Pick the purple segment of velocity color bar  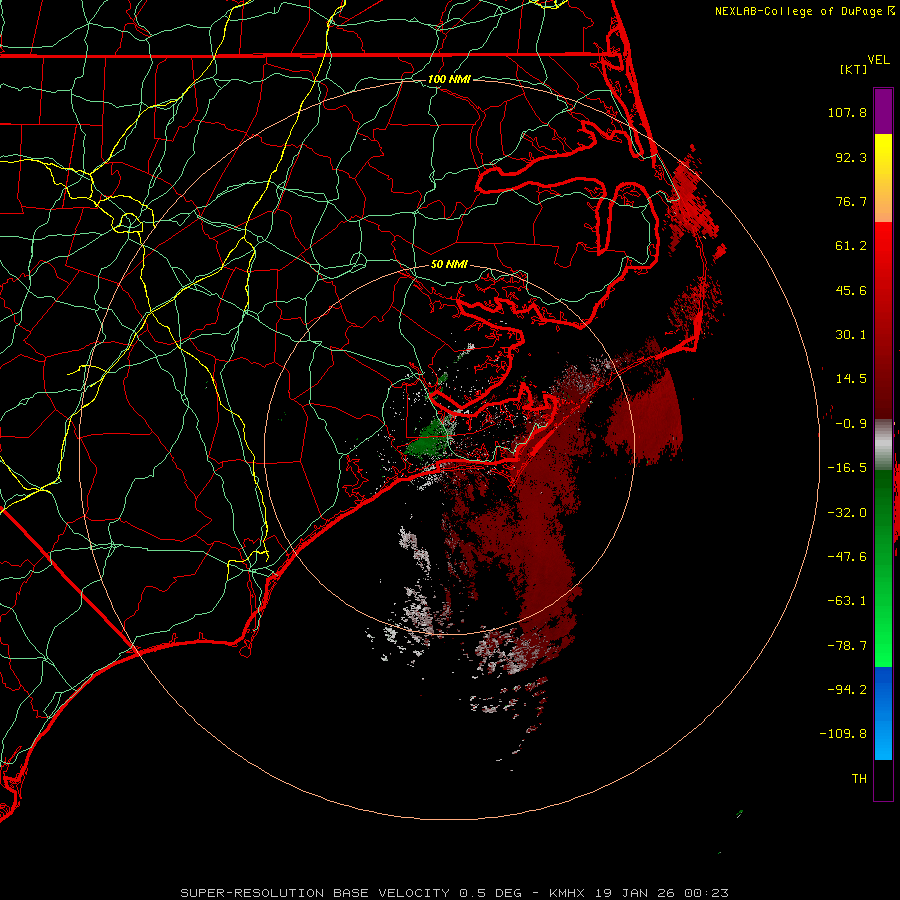tap(883, 111)
